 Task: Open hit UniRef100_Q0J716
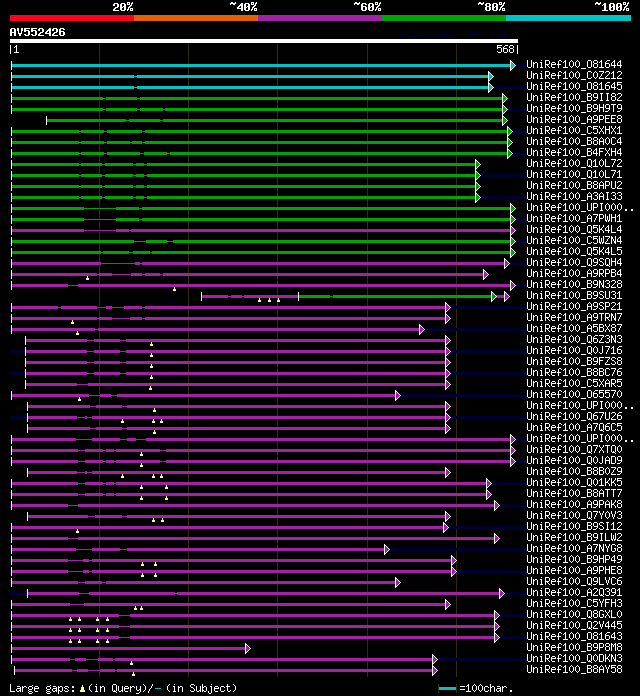click(x=574, y=350)
